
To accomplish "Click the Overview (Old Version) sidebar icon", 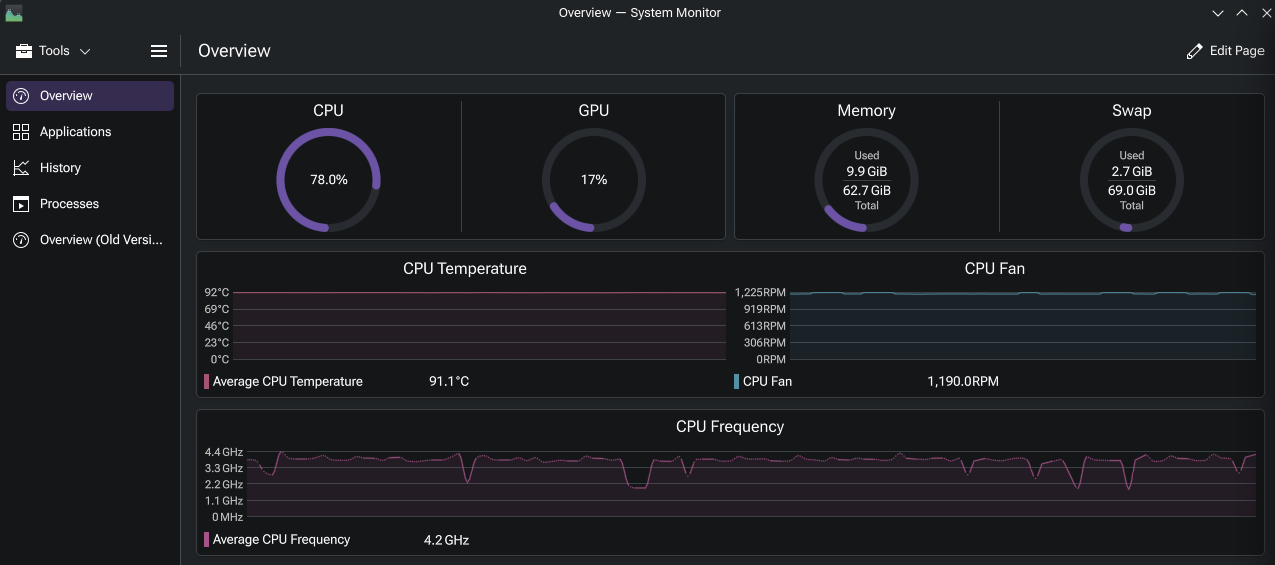I will [x=21, y=240].
